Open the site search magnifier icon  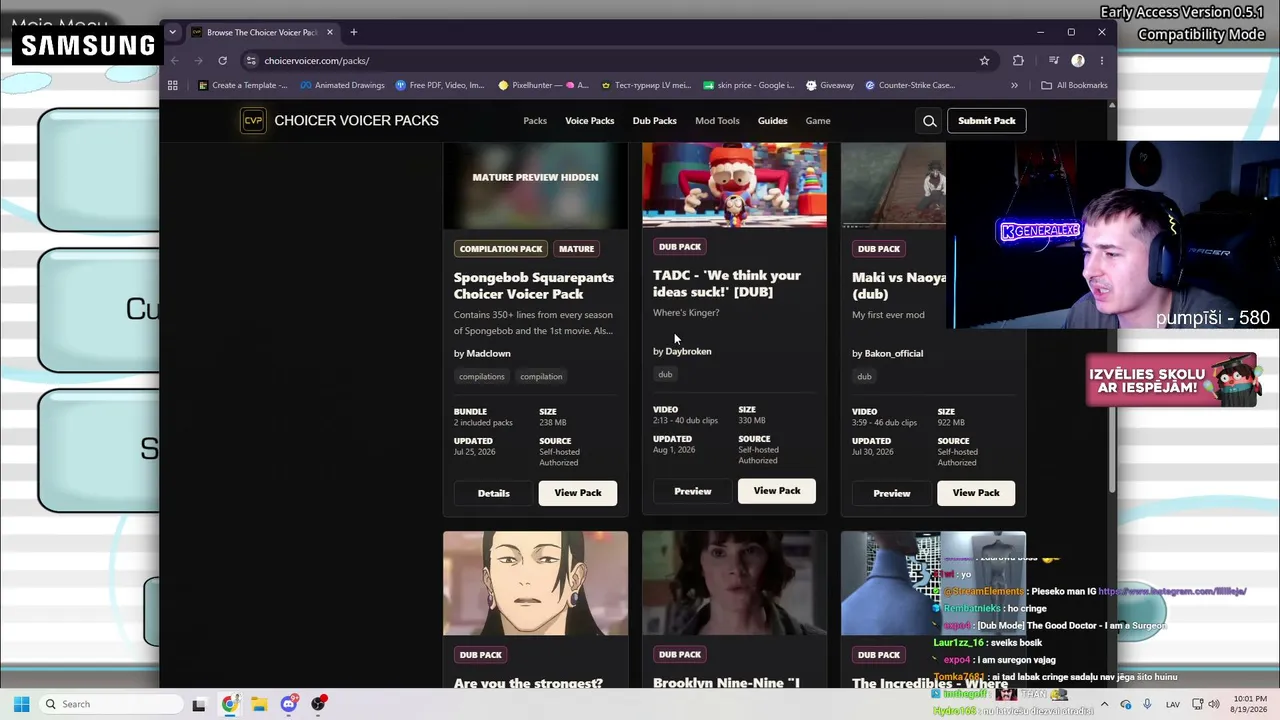(930, 121)
